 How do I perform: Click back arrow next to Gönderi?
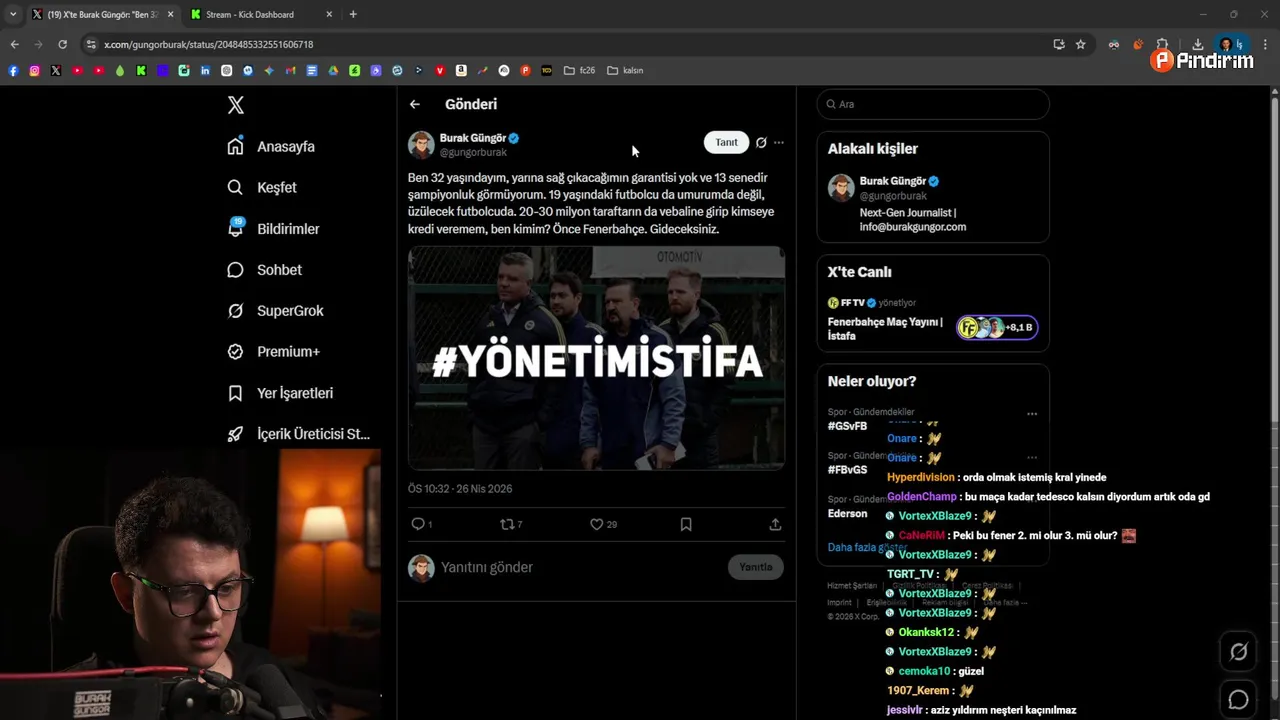[x=415, y=104]
